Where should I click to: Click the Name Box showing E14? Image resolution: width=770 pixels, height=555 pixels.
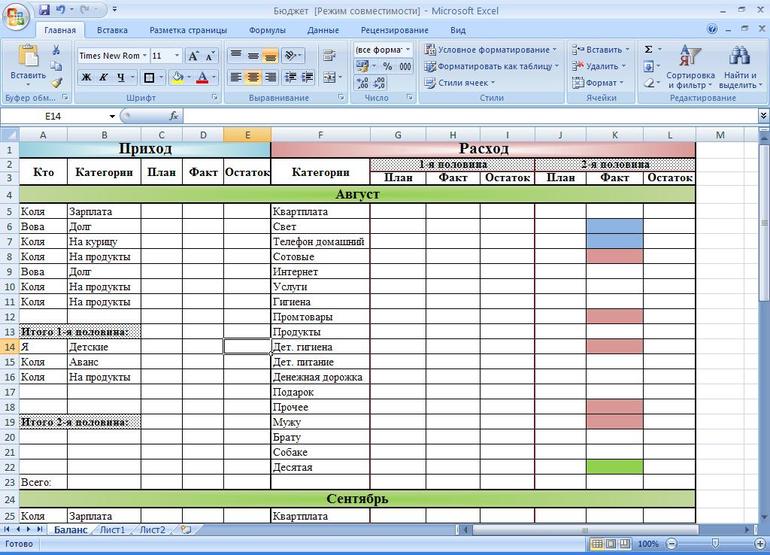pyautogui.click(x=55, y=117)
